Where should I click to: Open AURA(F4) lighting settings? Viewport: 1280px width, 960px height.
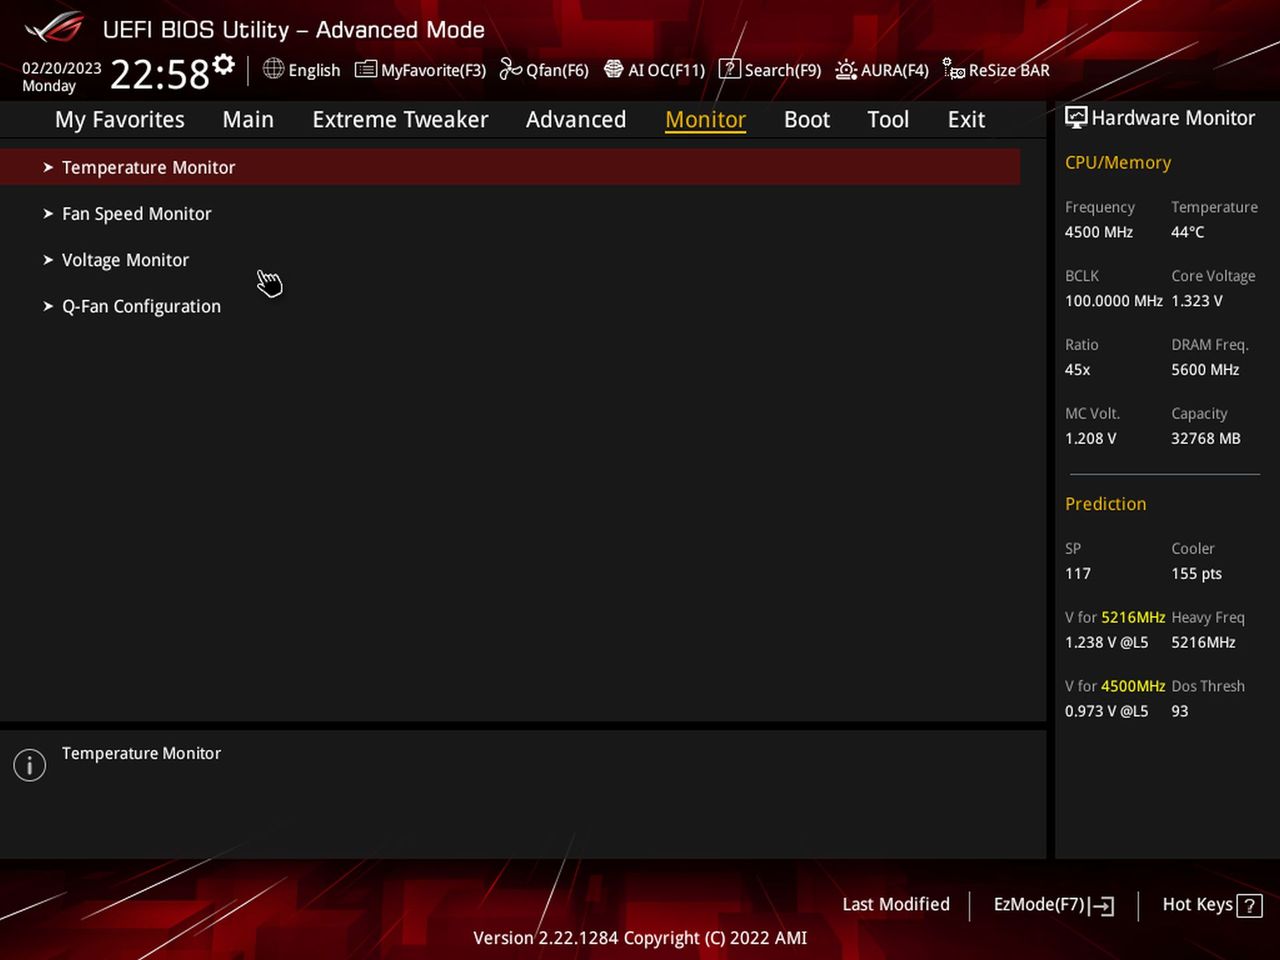pyautogui.click(x=895, y=70)
